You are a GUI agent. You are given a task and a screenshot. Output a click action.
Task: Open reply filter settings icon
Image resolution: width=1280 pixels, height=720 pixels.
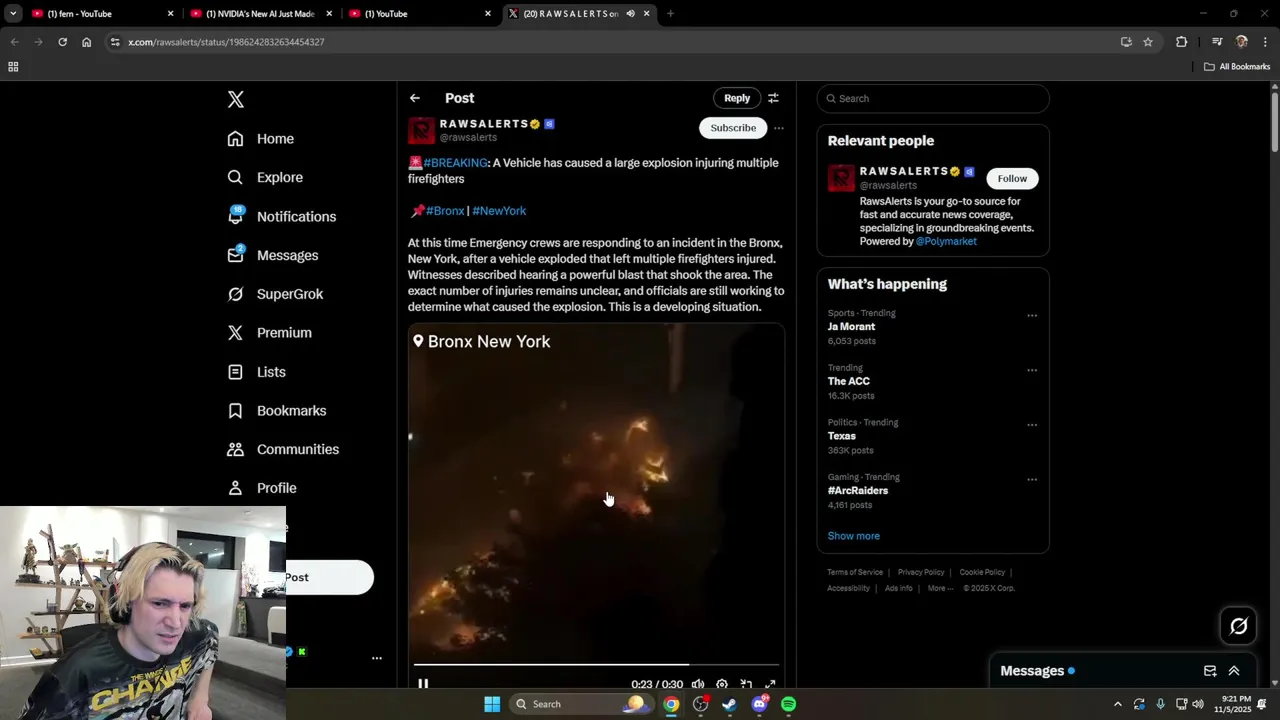[773, 98]
